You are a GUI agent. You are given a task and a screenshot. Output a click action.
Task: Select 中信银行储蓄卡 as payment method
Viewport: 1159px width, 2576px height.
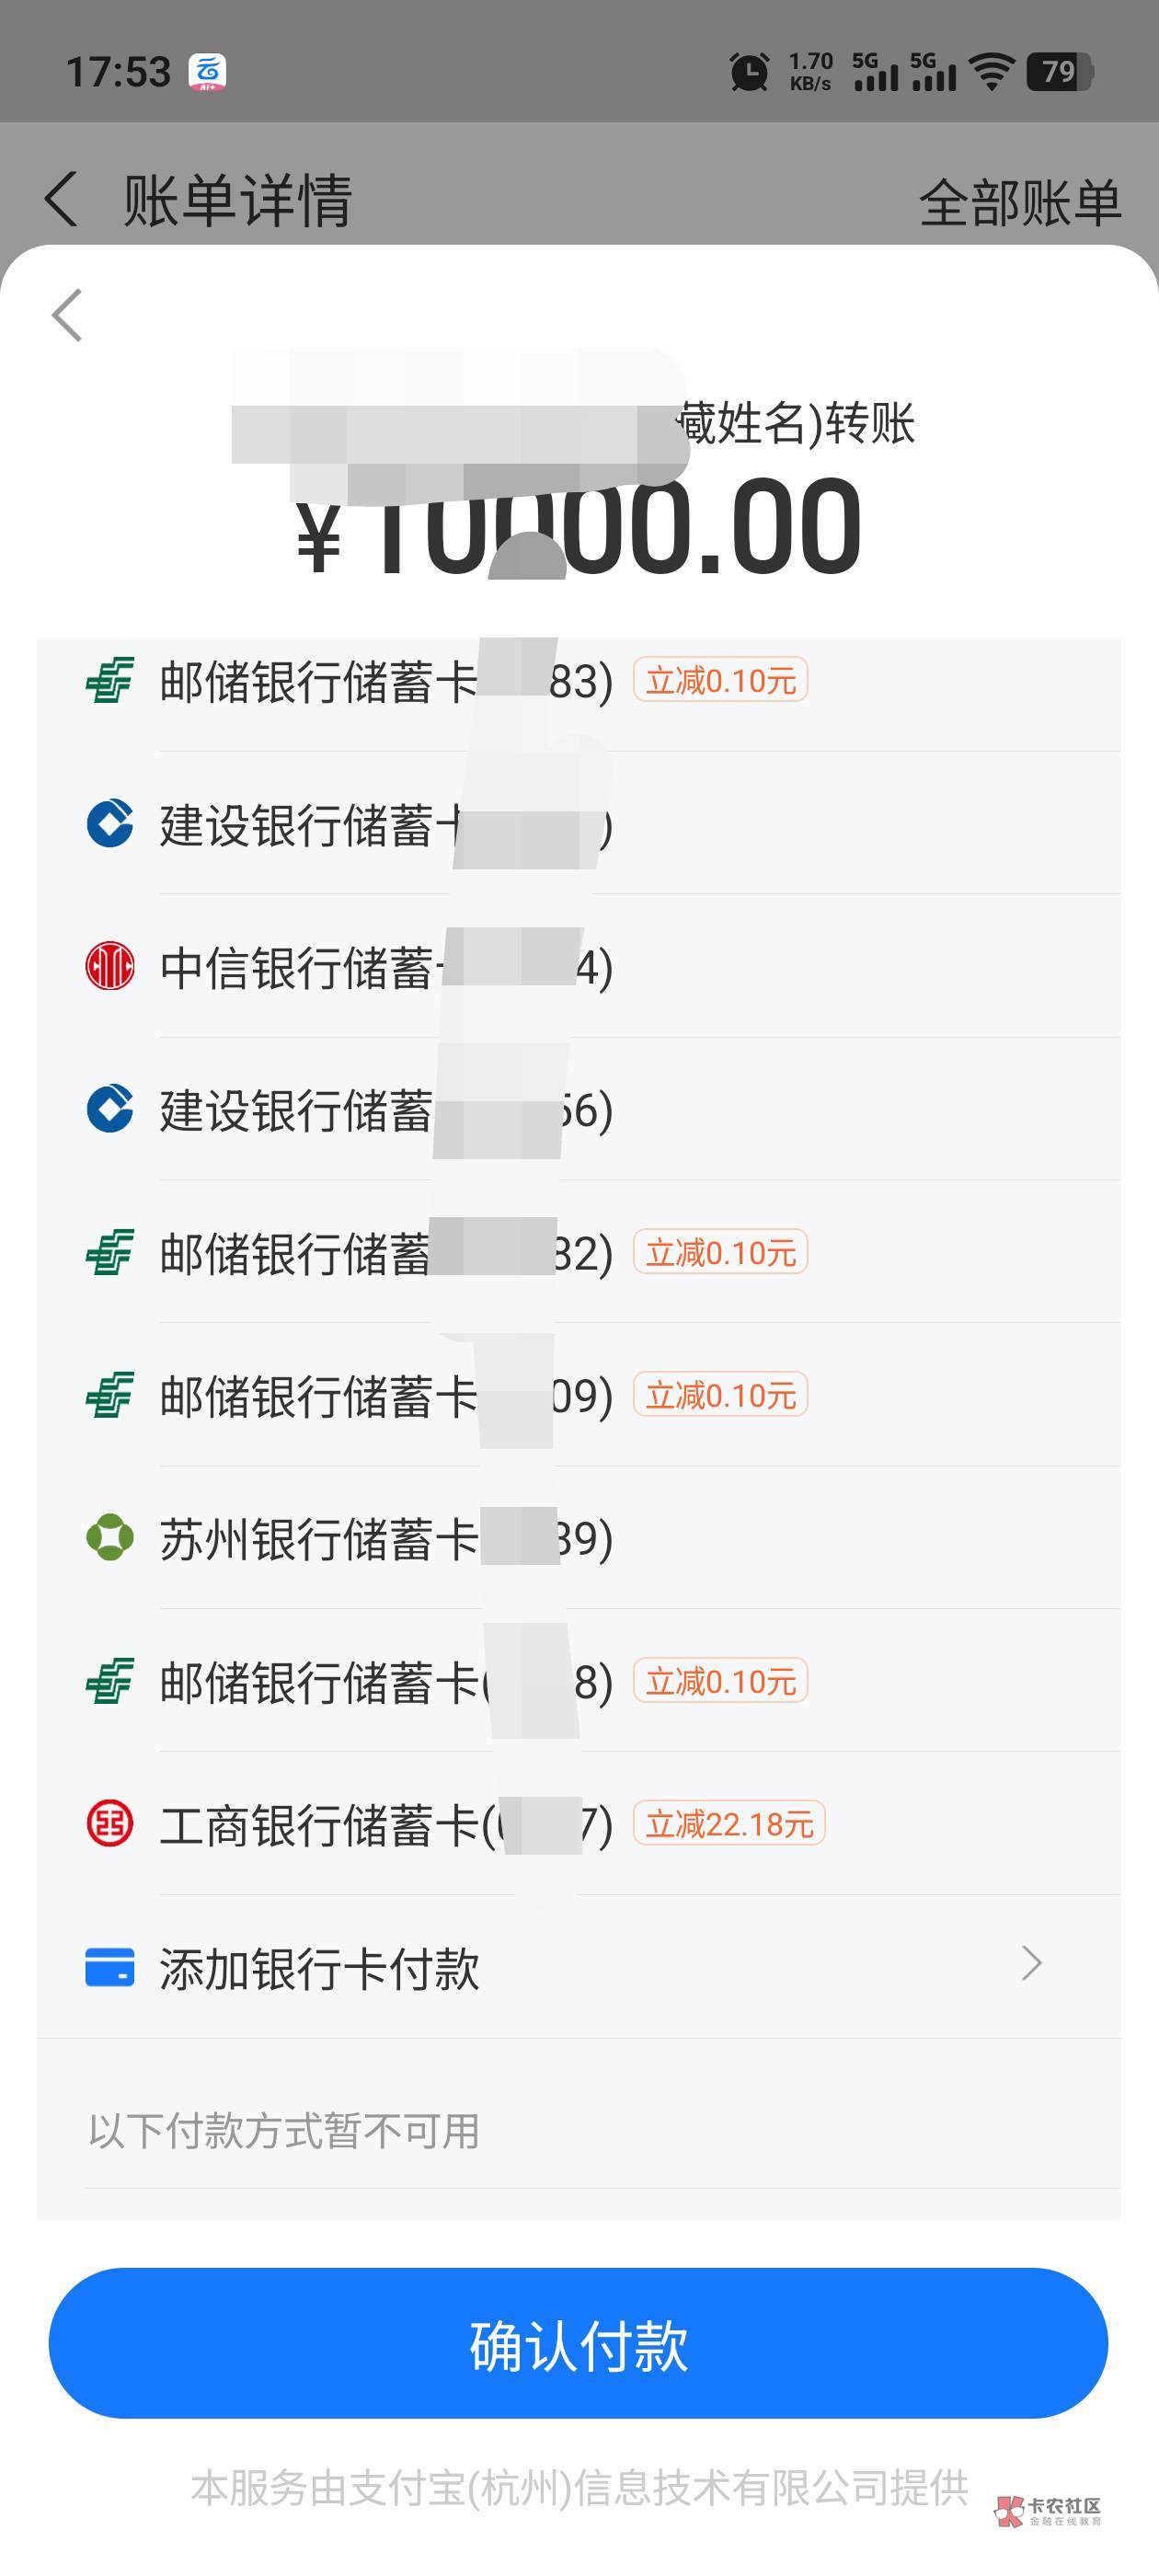point(385,968)
